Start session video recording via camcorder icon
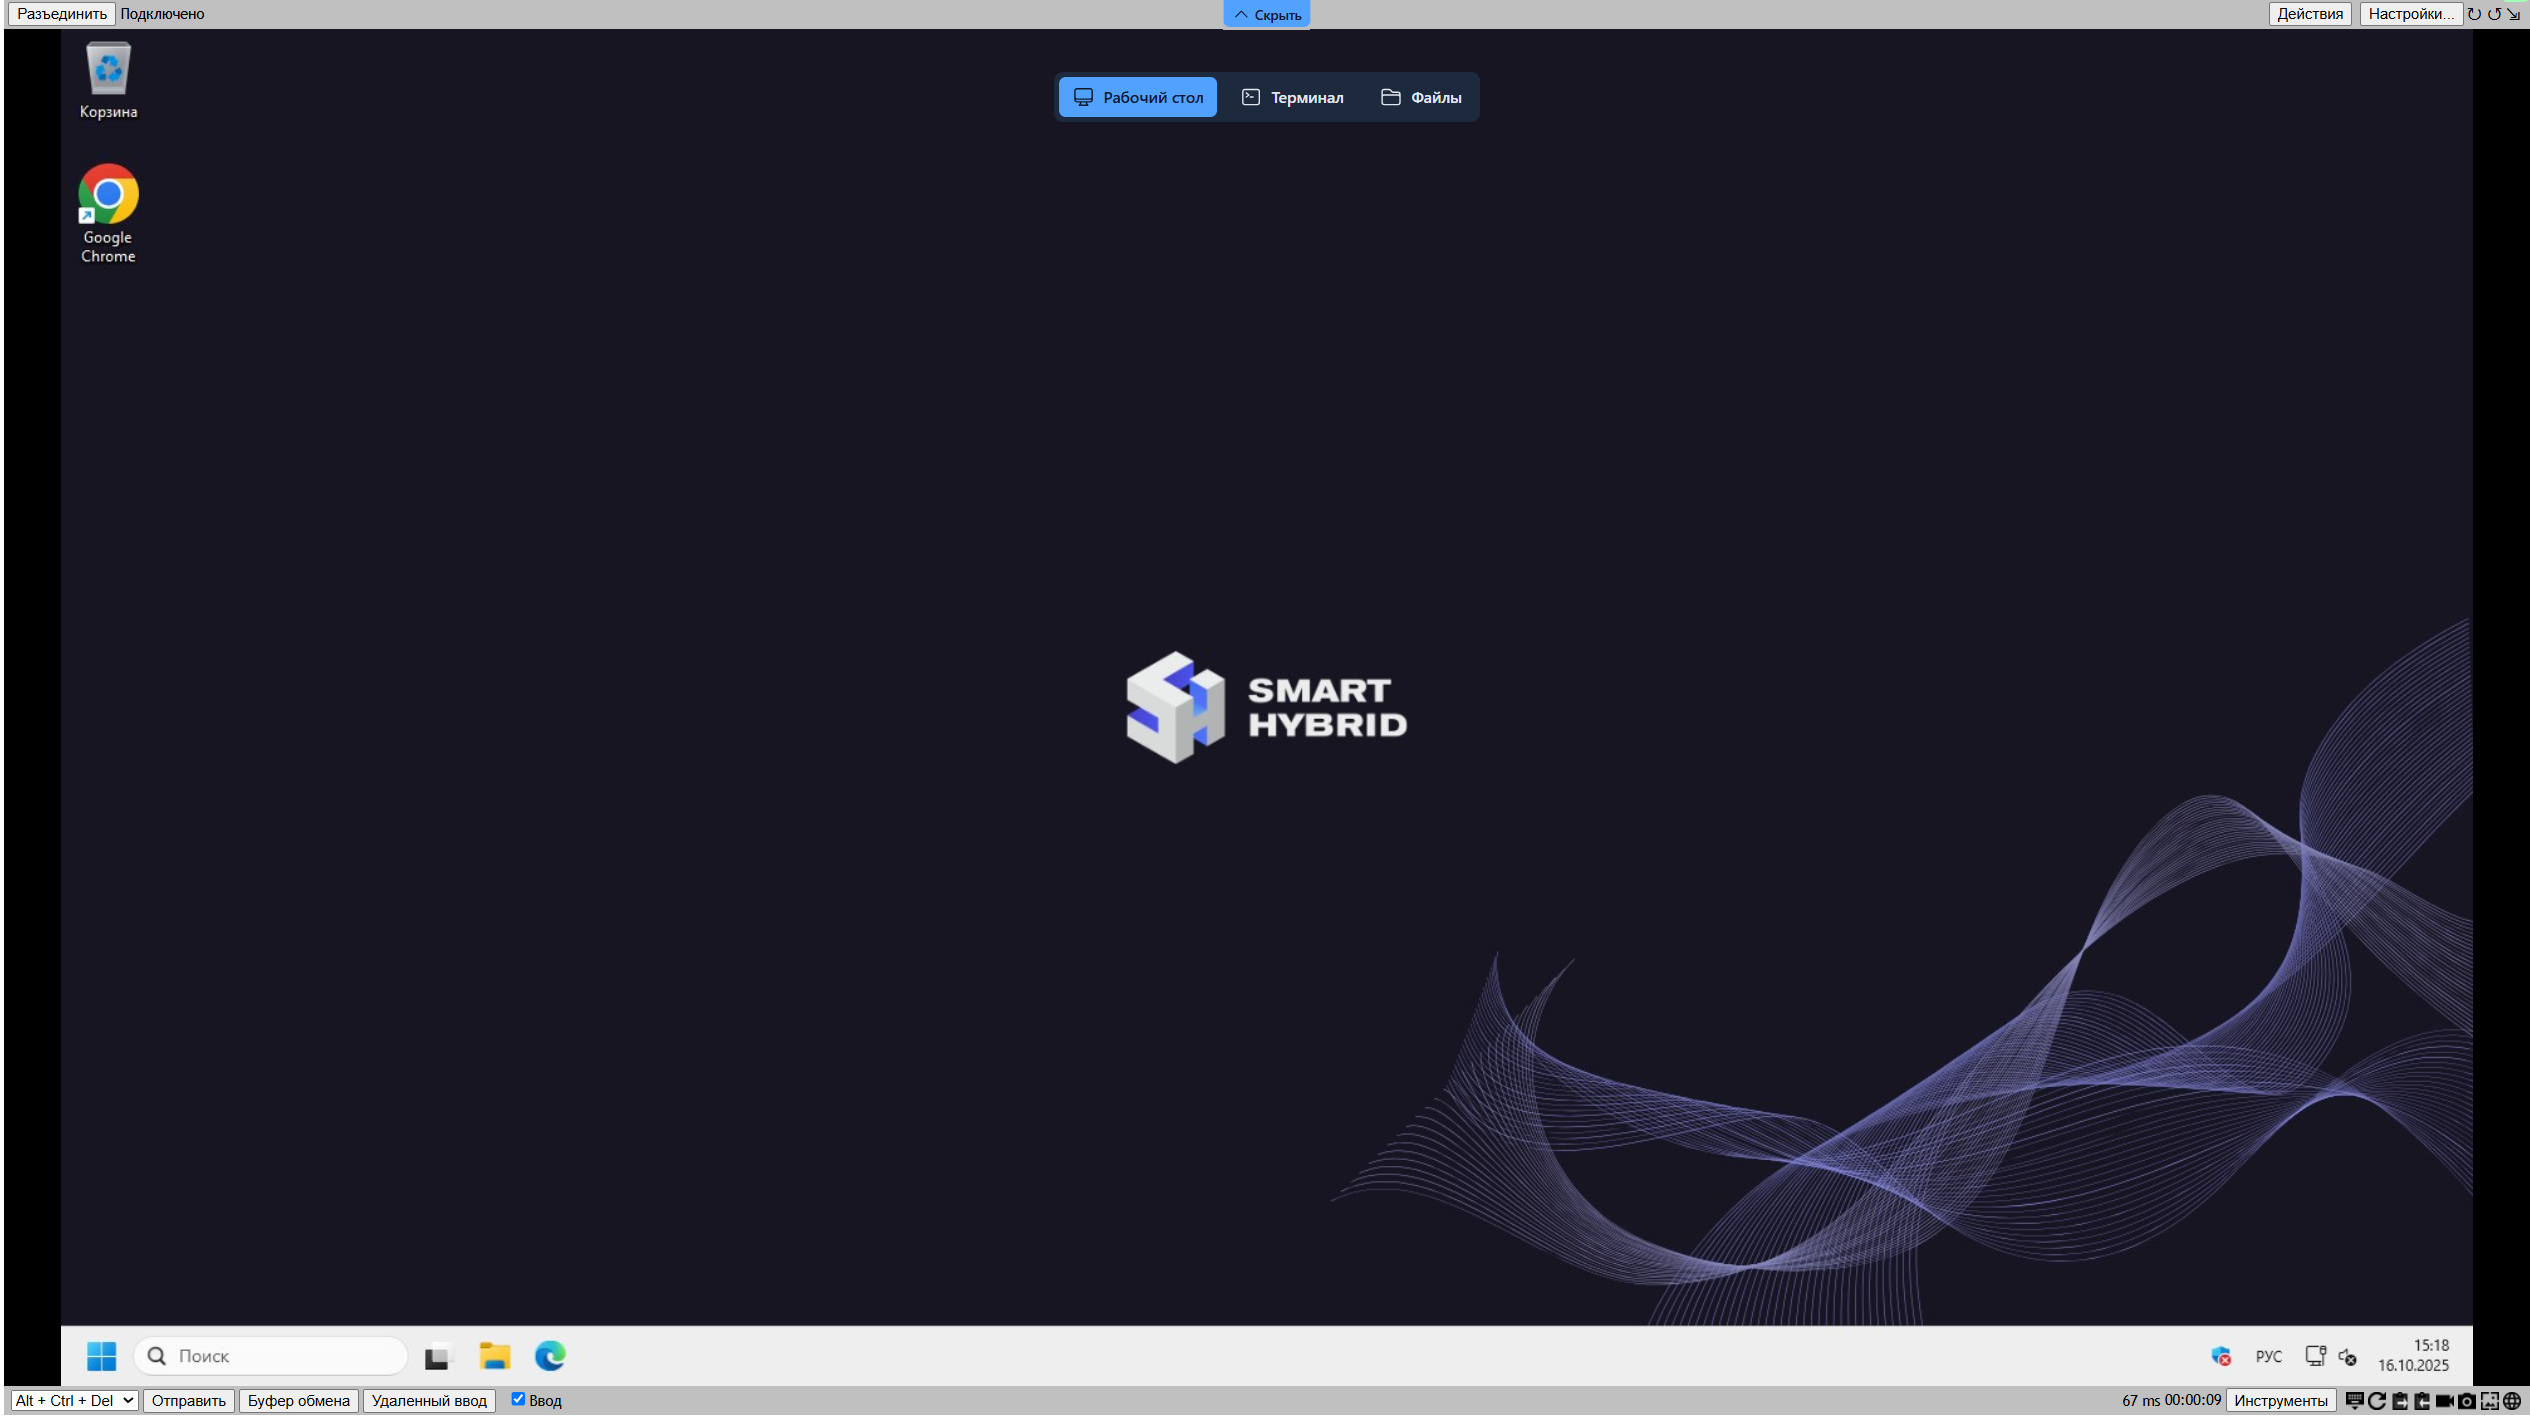The width and height of the screenshot is (2530, 1417). tap(2444, 1401)
